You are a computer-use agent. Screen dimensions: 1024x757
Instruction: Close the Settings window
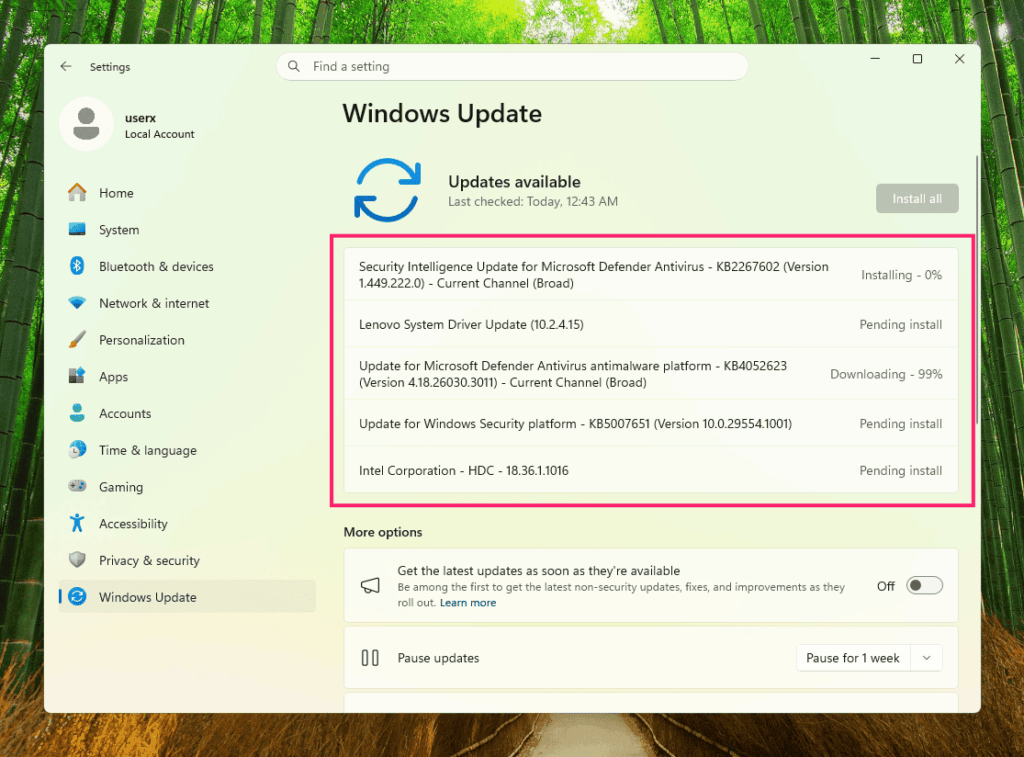tap(959, 59)
